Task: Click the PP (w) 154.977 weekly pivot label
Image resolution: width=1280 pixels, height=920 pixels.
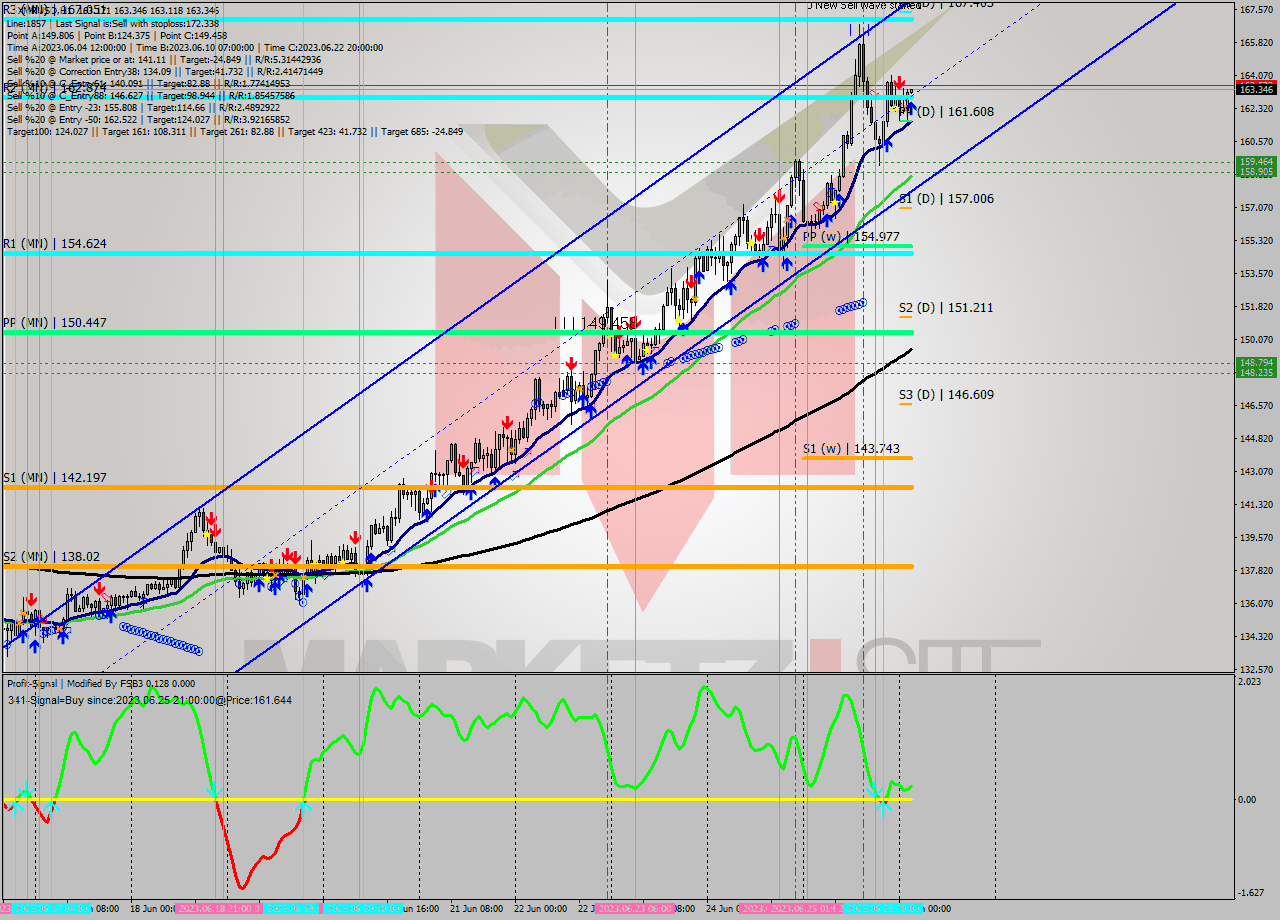Action: 851,236
